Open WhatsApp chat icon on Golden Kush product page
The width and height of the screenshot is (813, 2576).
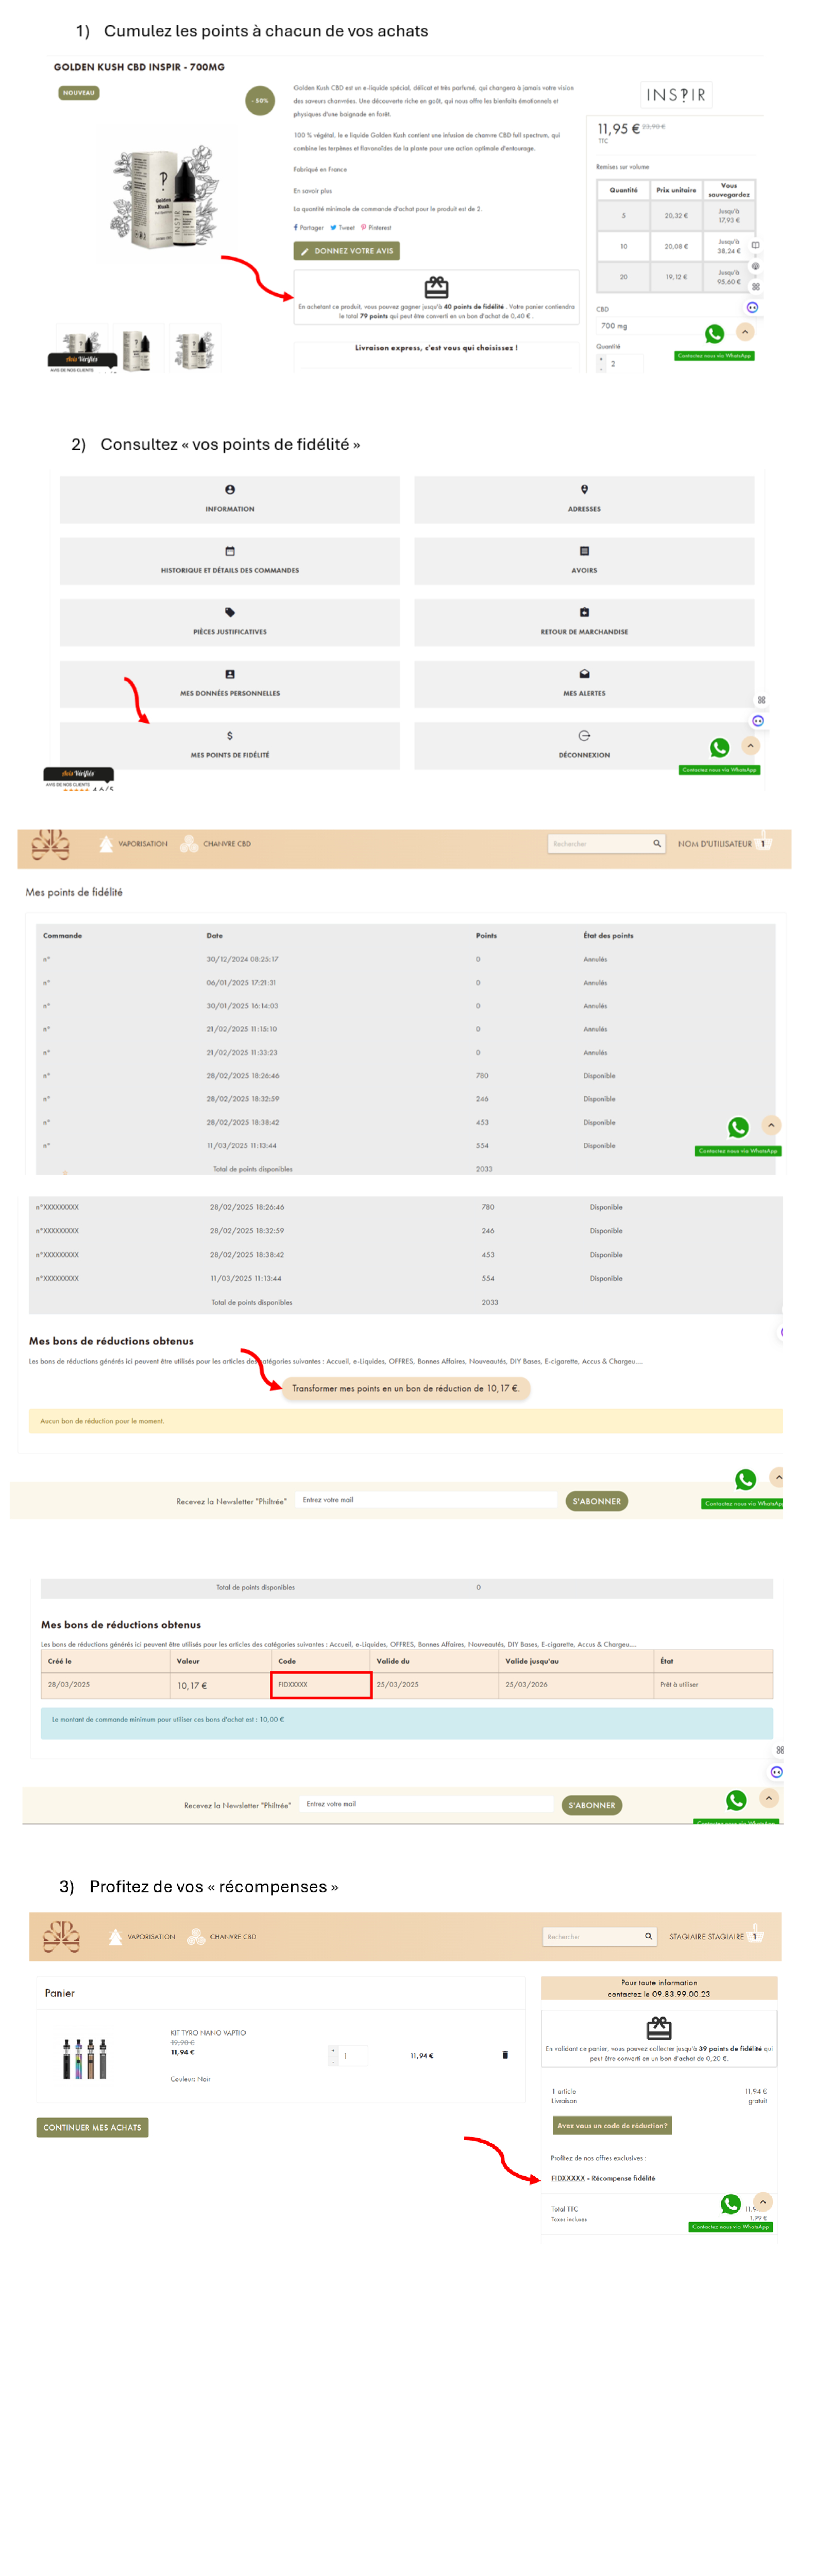pos(714,334)
